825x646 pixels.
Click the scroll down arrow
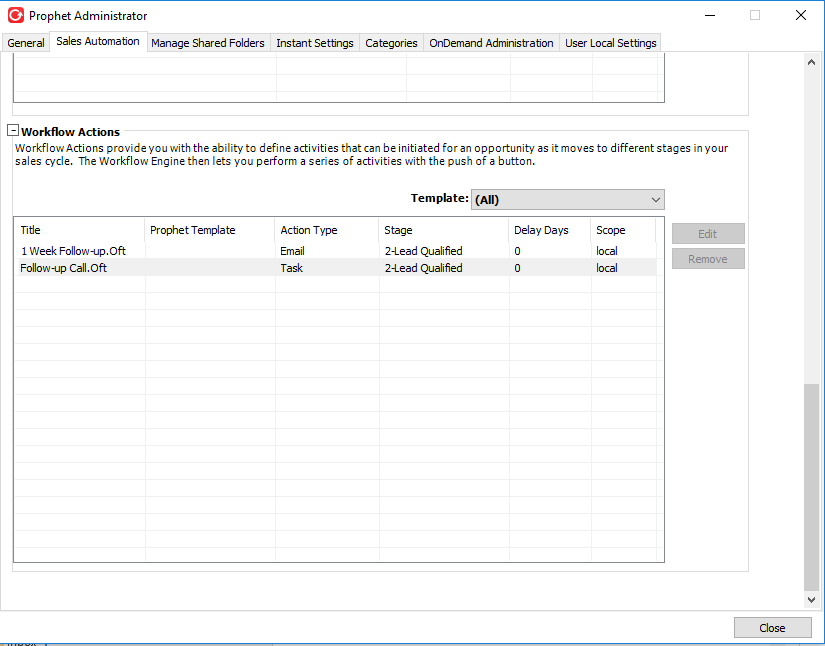tap(811, 600)
